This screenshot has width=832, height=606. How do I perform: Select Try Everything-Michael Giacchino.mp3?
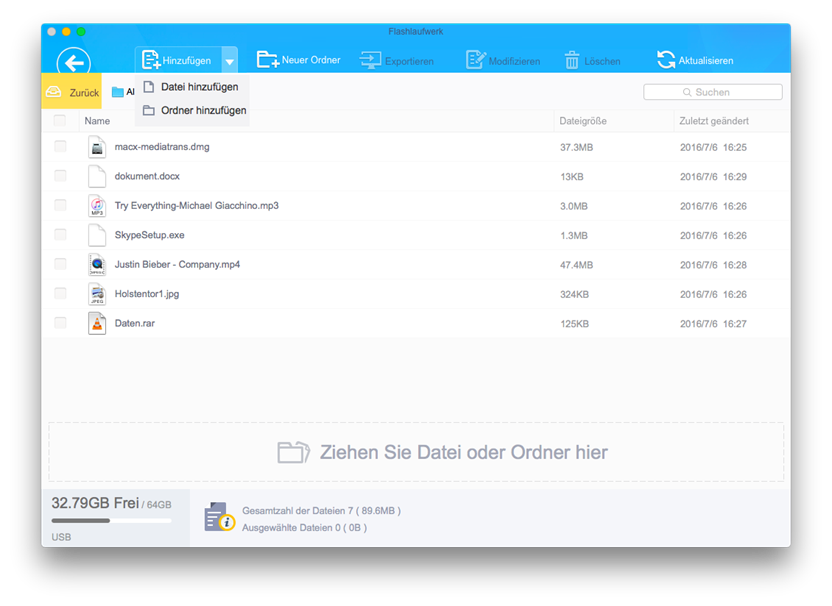[x=196, y=205]
